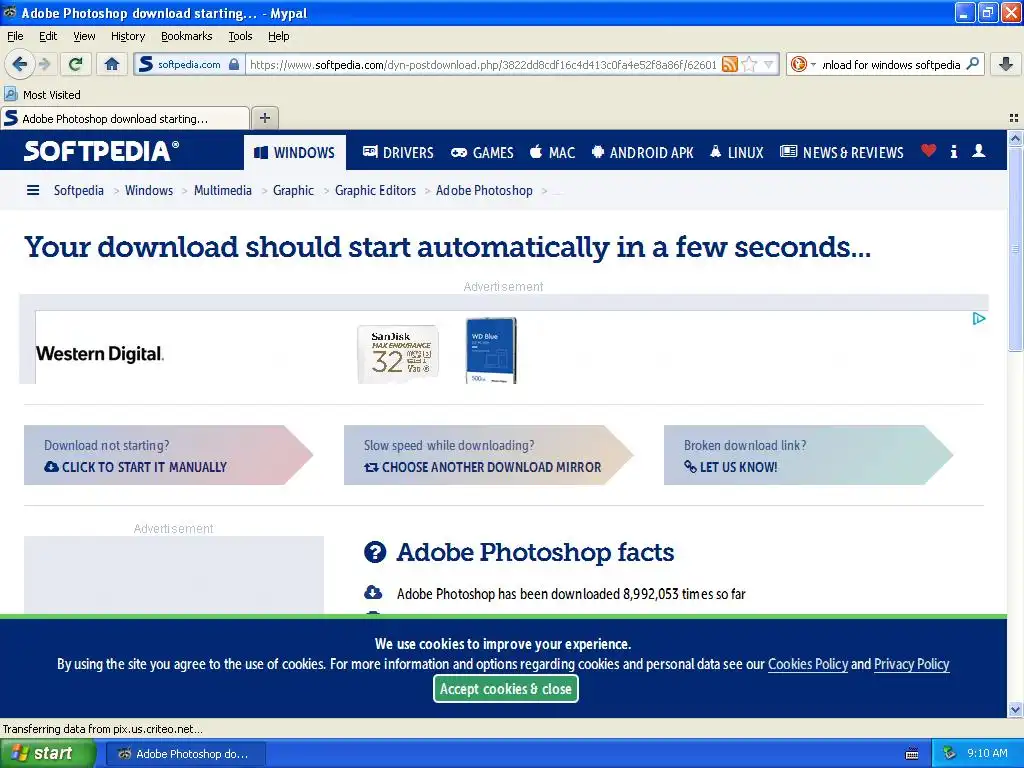1024x768 pixels.
Task: Click Let us know for broken link
Action: 730,467
